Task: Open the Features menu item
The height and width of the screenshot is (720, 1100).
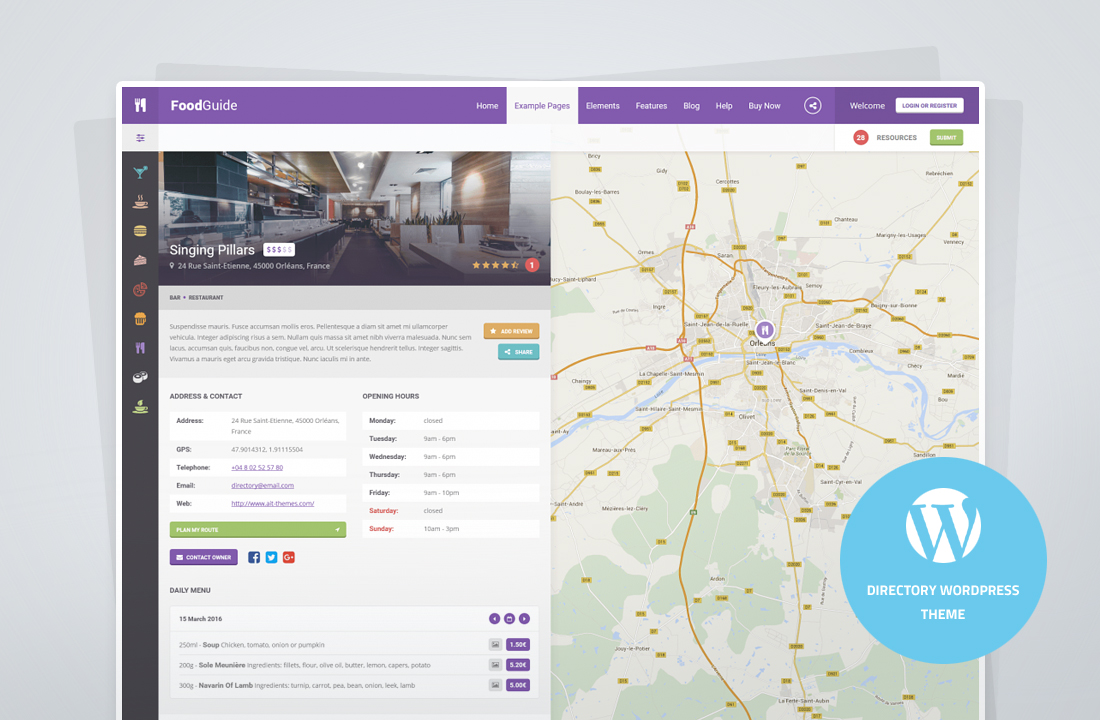Action: tap(651, 106)
